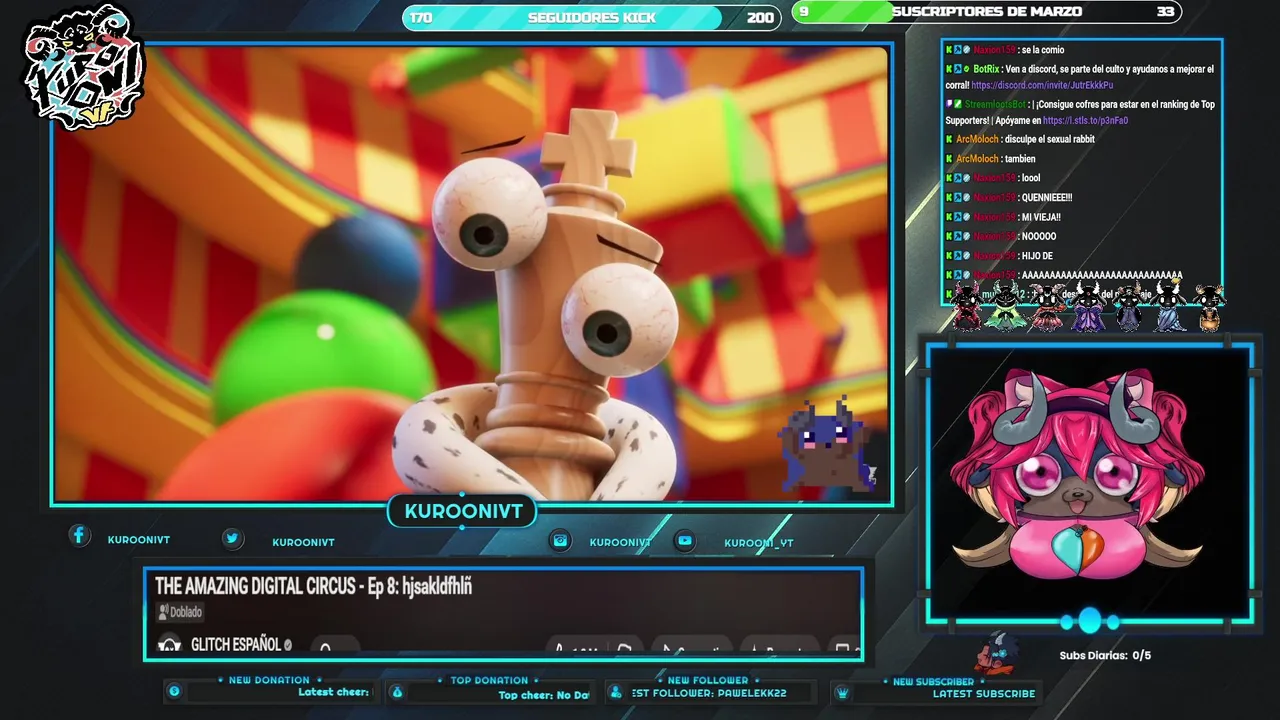
Task: Click the Twitter bird icon
Action: click(x=232, y=539)
